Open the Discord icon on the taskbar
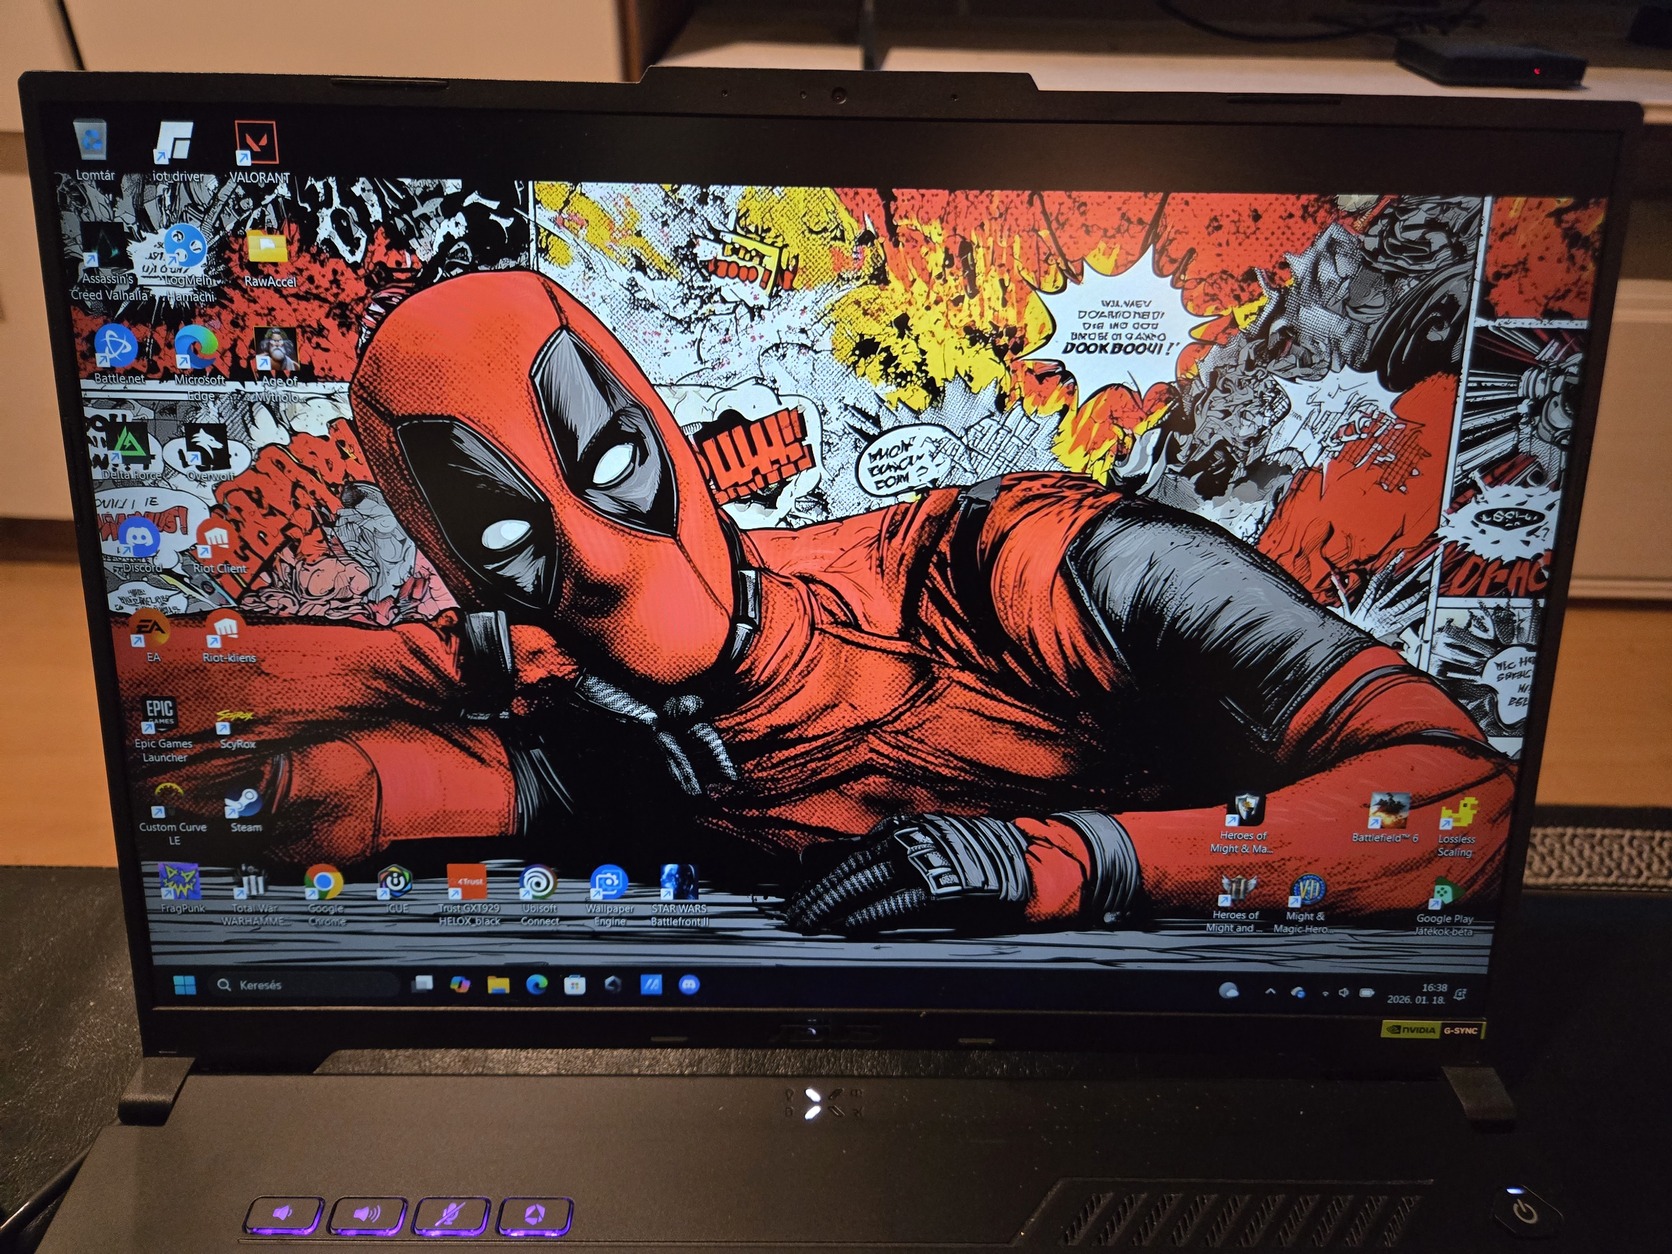Image resolution: width=1672 pixels, height=1254 pixels. click(x=689, y=985)
